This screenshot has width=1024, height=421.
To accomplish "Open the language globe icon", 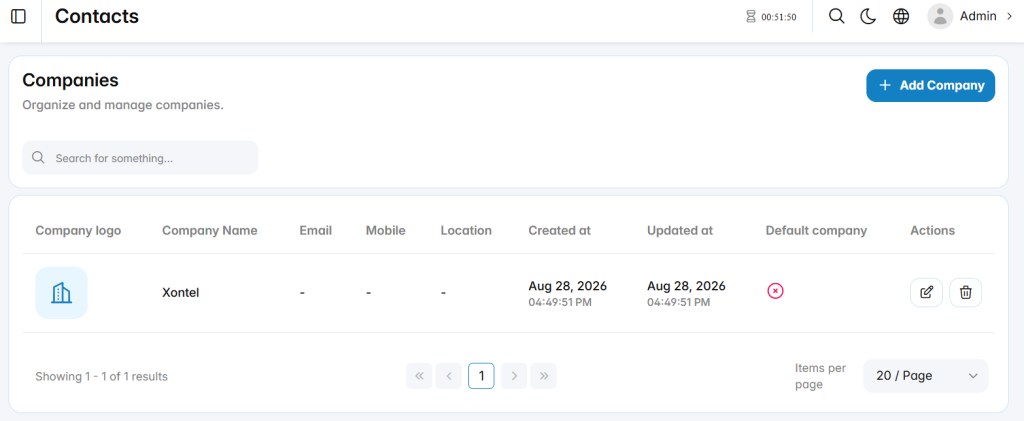I will pyautogui.click(x=901, y=16).
